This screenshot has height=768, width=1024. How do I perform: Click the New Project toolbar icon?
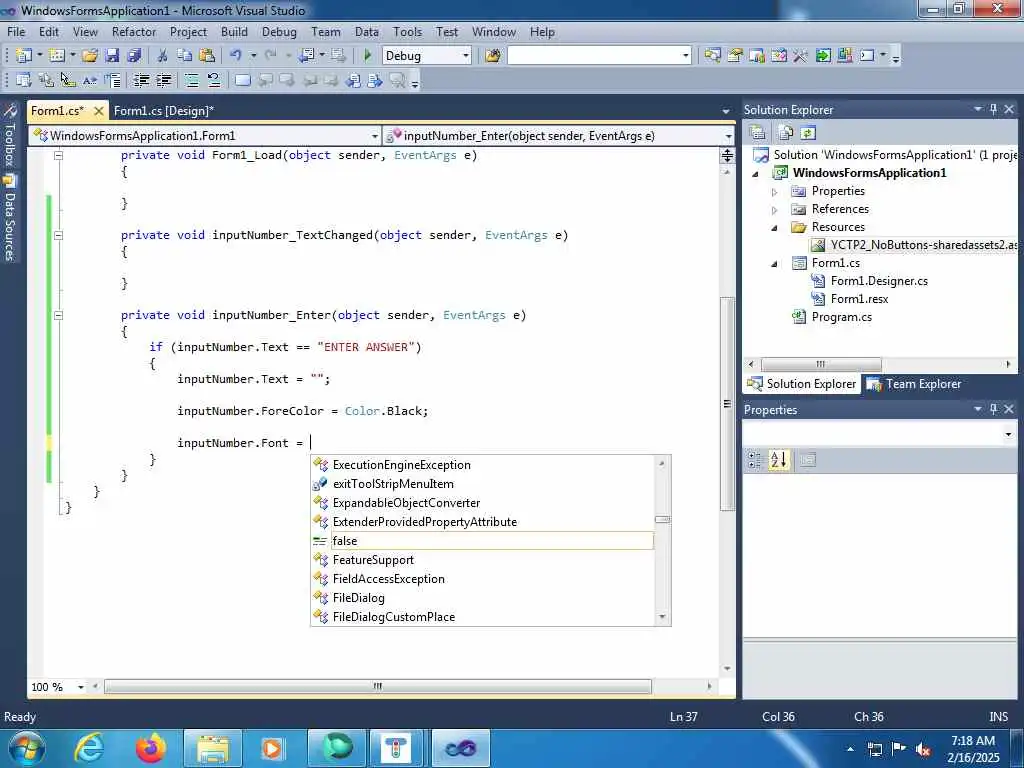tap(23, 56)
